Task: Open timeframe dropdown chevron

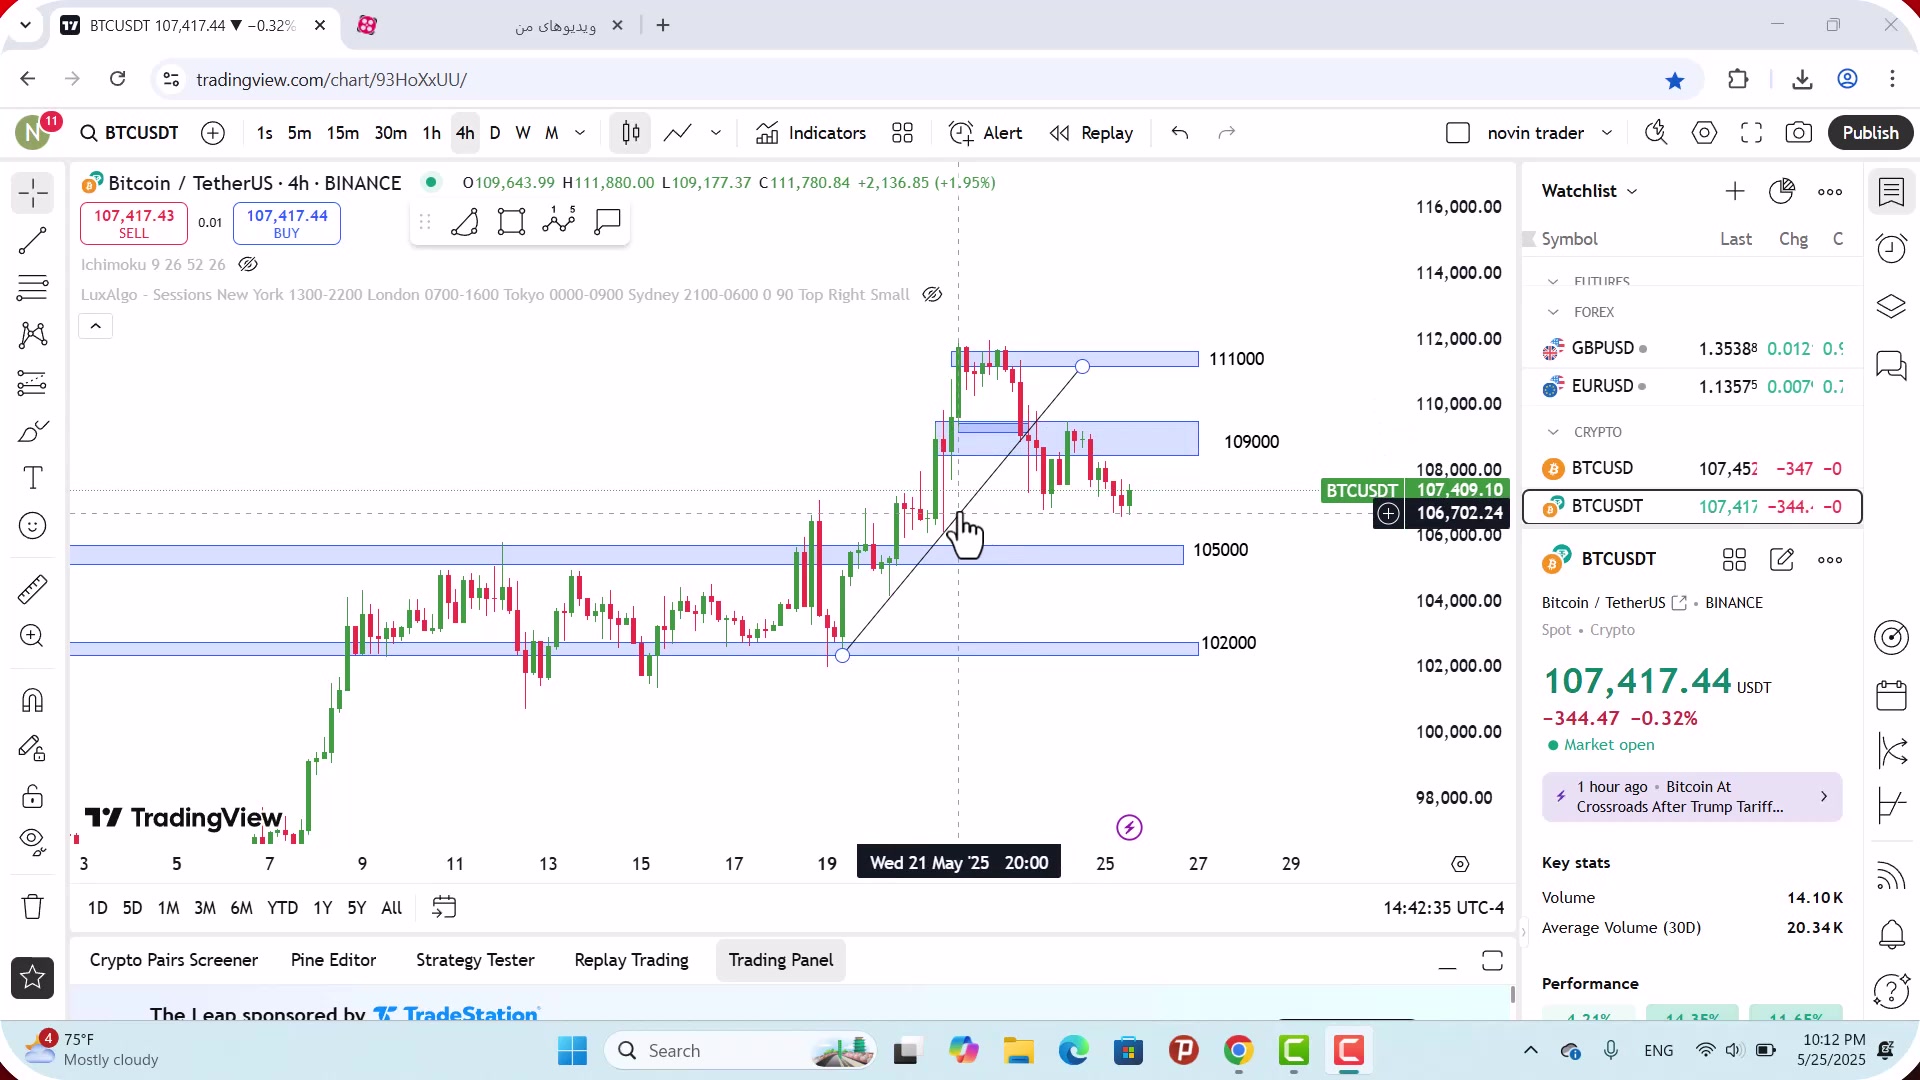Action: click(580, 133)
